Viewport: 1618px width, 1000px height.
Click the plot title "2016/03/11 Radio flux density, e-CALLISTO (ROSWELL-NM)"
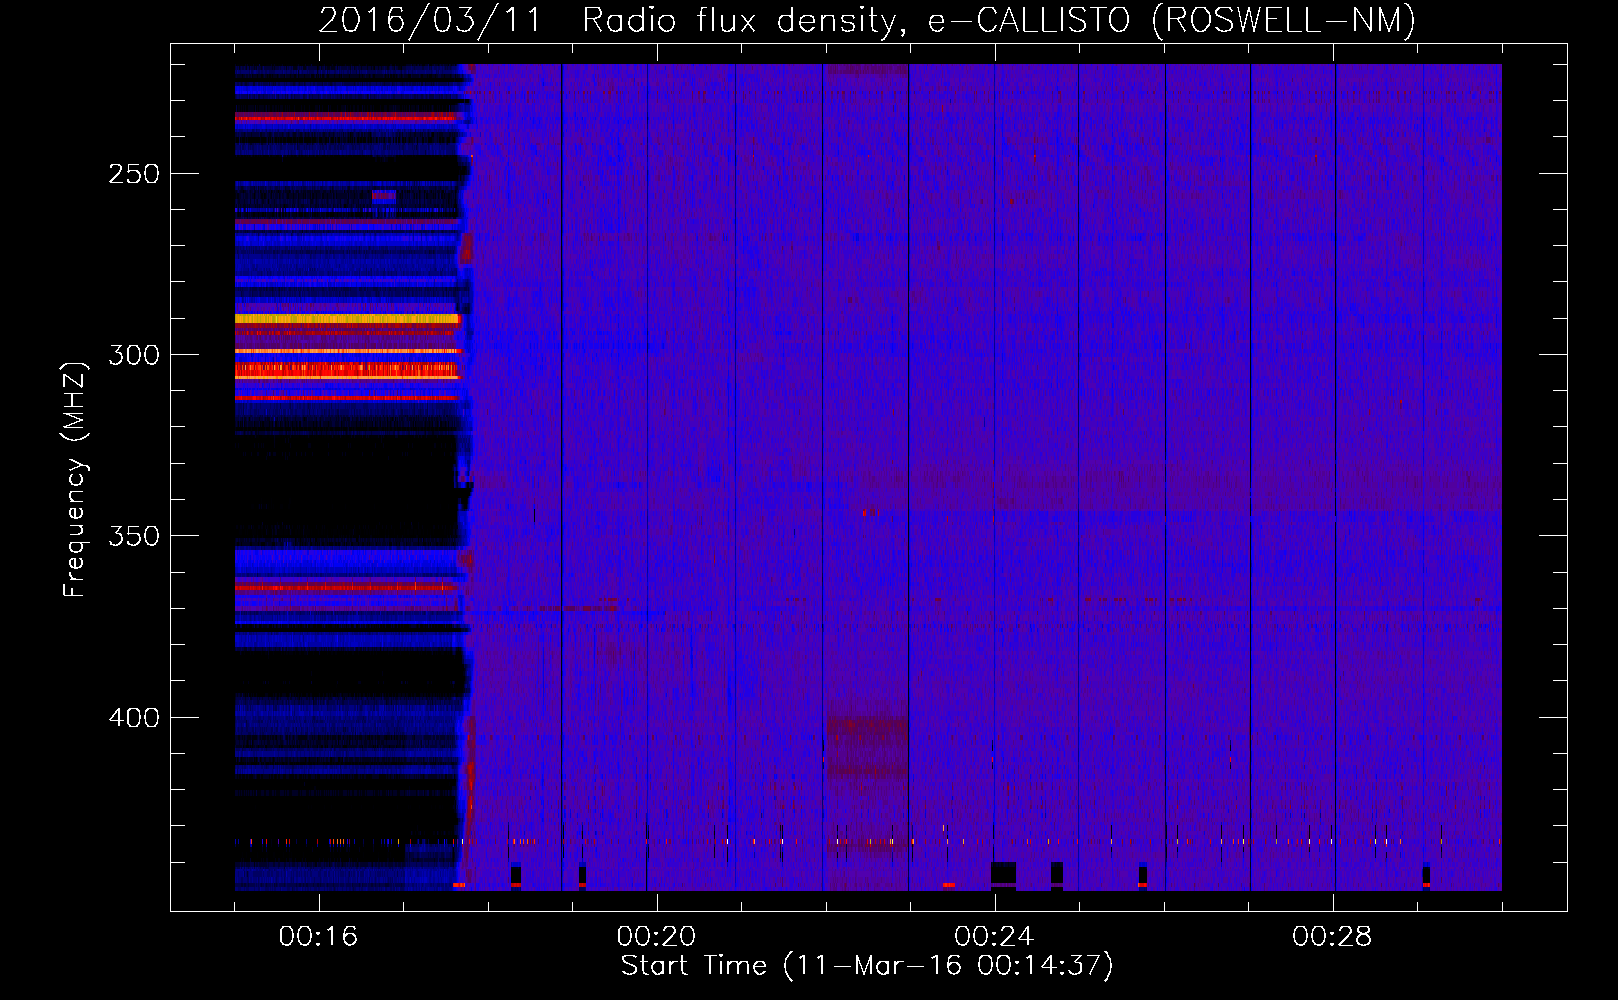click(x=867, y=20)
